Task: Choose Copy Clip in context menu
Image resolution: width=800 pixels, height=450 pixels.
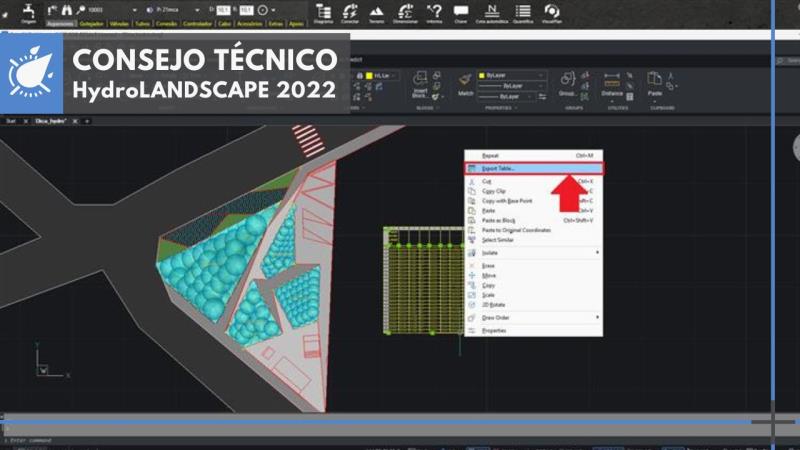Action: 533,191
